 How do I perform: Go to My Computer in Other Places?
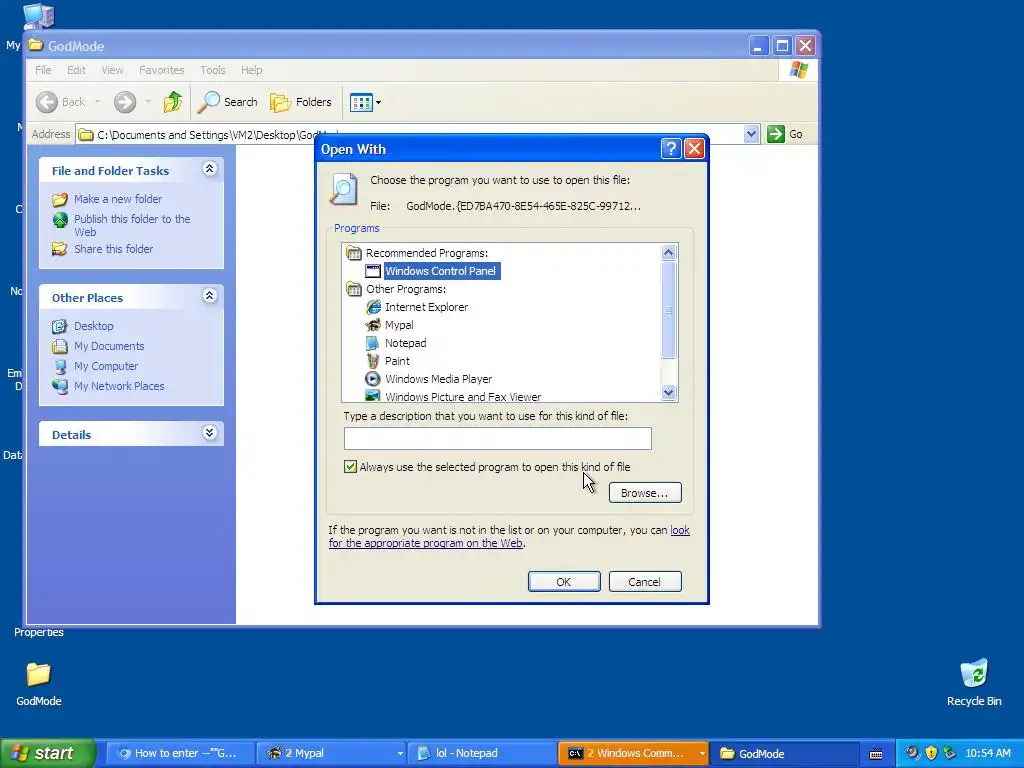(x=106, y=366)
